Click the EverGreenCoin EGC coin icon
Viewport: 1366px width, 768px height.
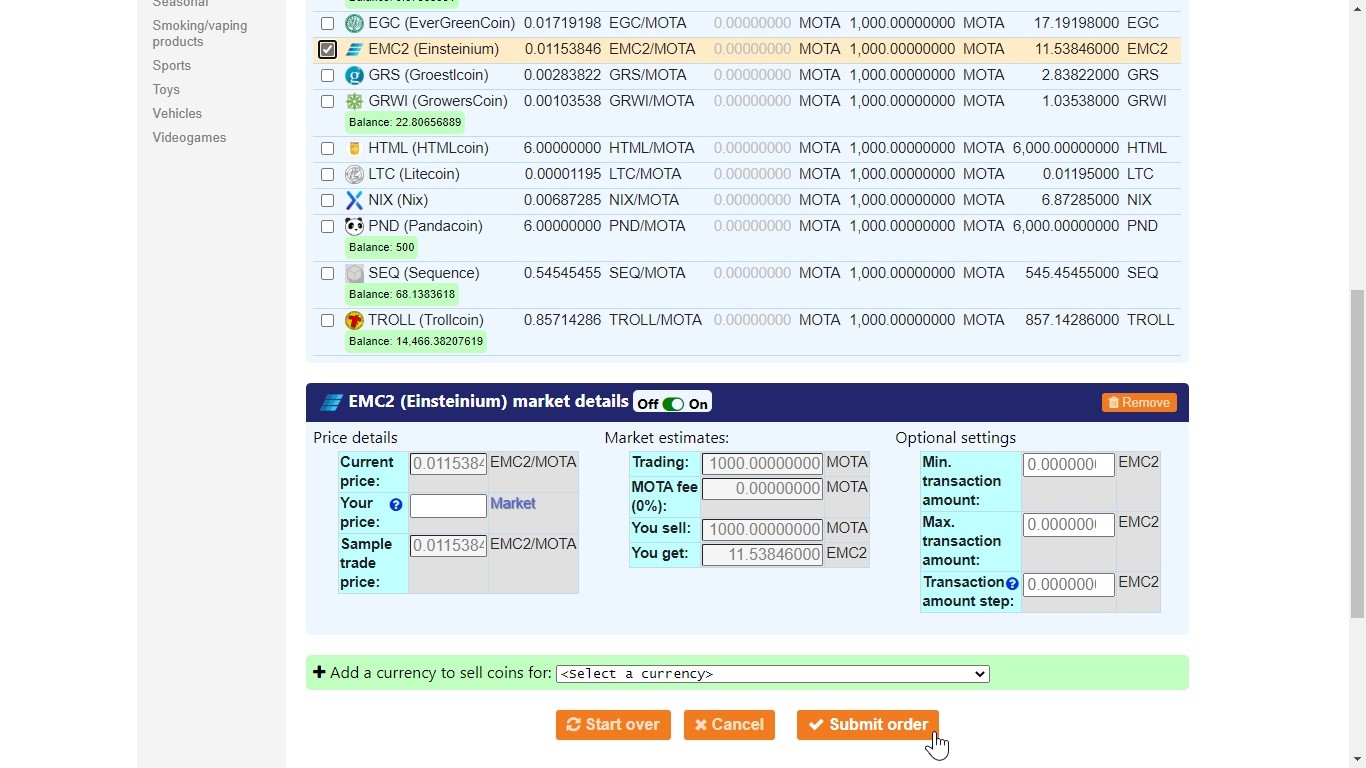[x=354, y=23]
